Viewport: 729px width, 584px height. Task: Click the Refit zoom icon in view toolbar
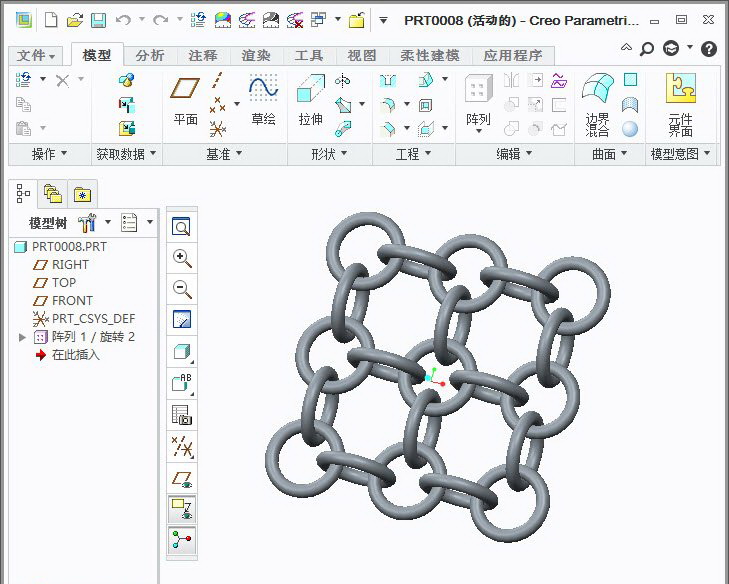(182, 227)
